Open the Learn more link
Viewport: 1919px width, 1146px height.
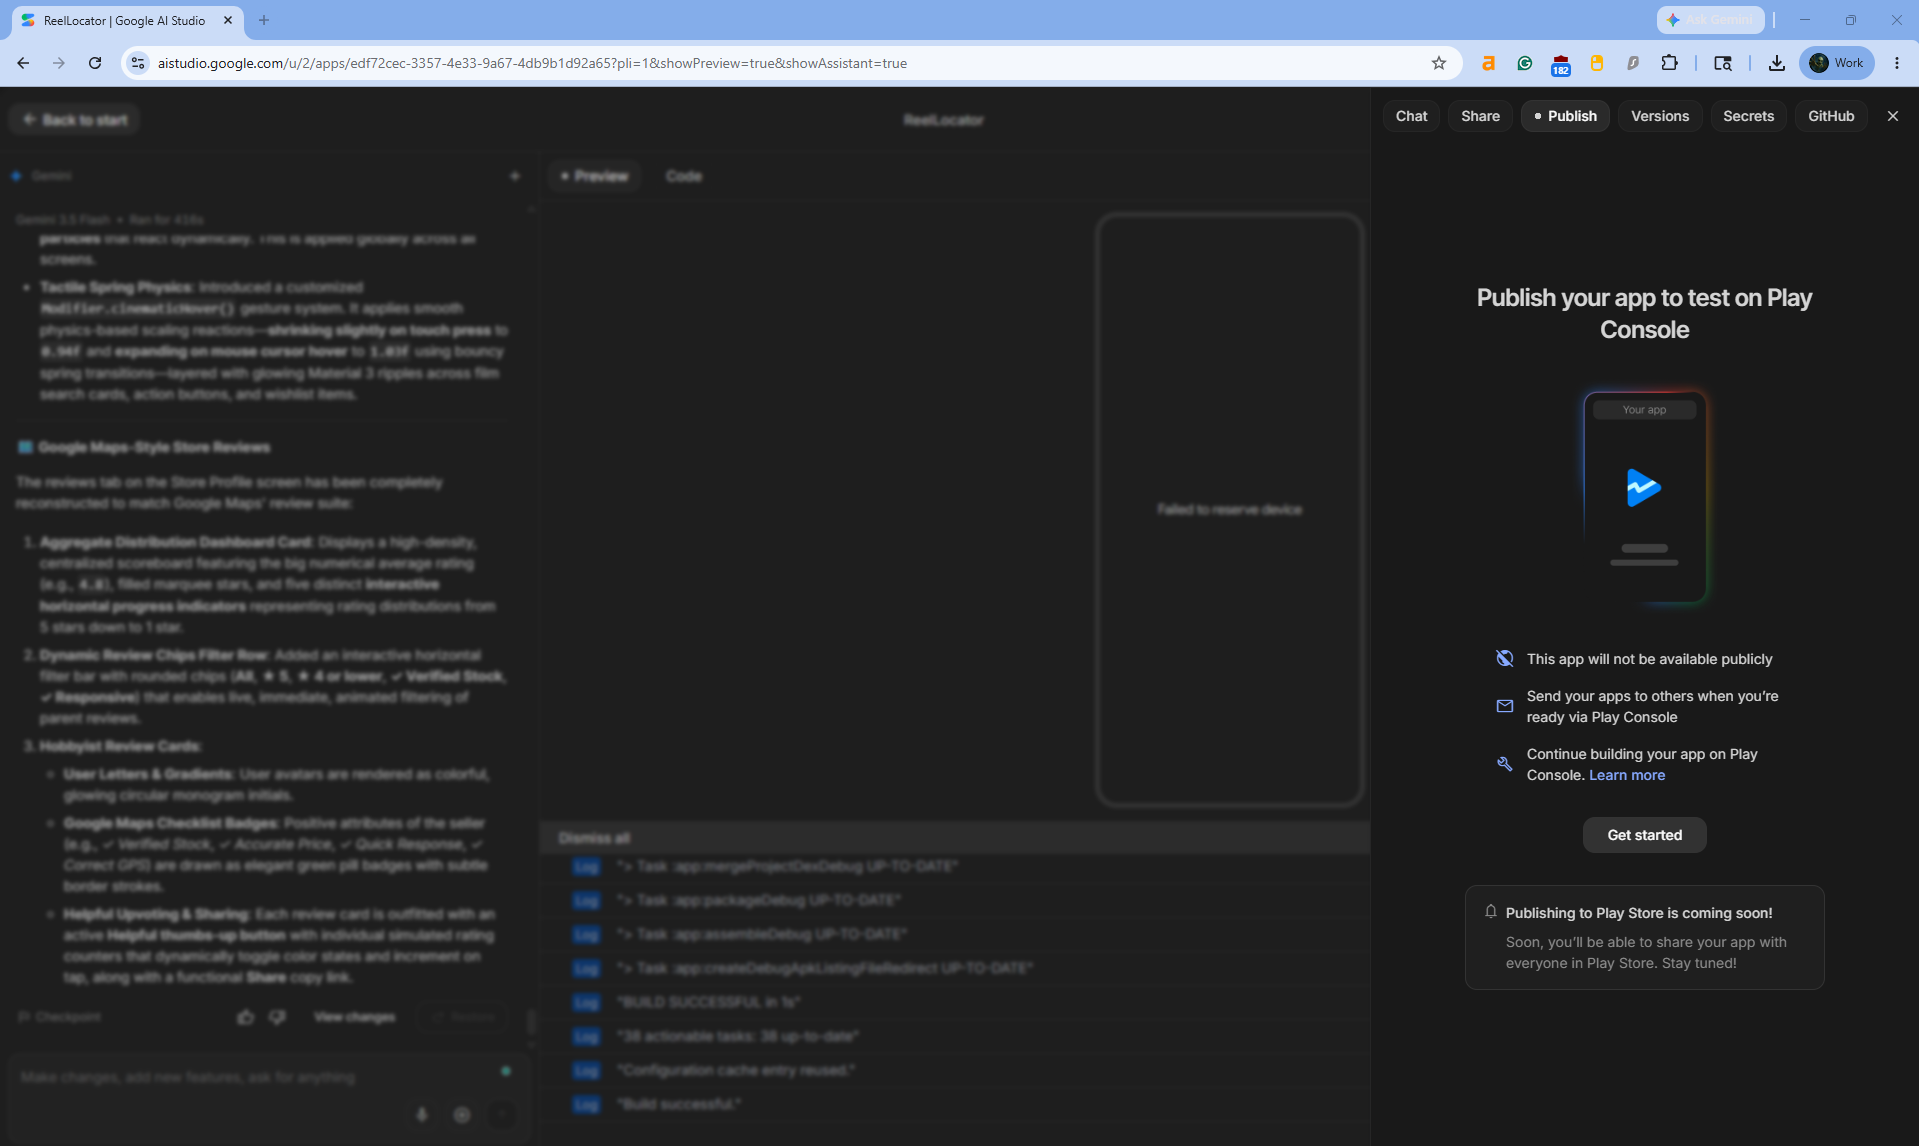pyautogui.click(x=1627, y=775)
